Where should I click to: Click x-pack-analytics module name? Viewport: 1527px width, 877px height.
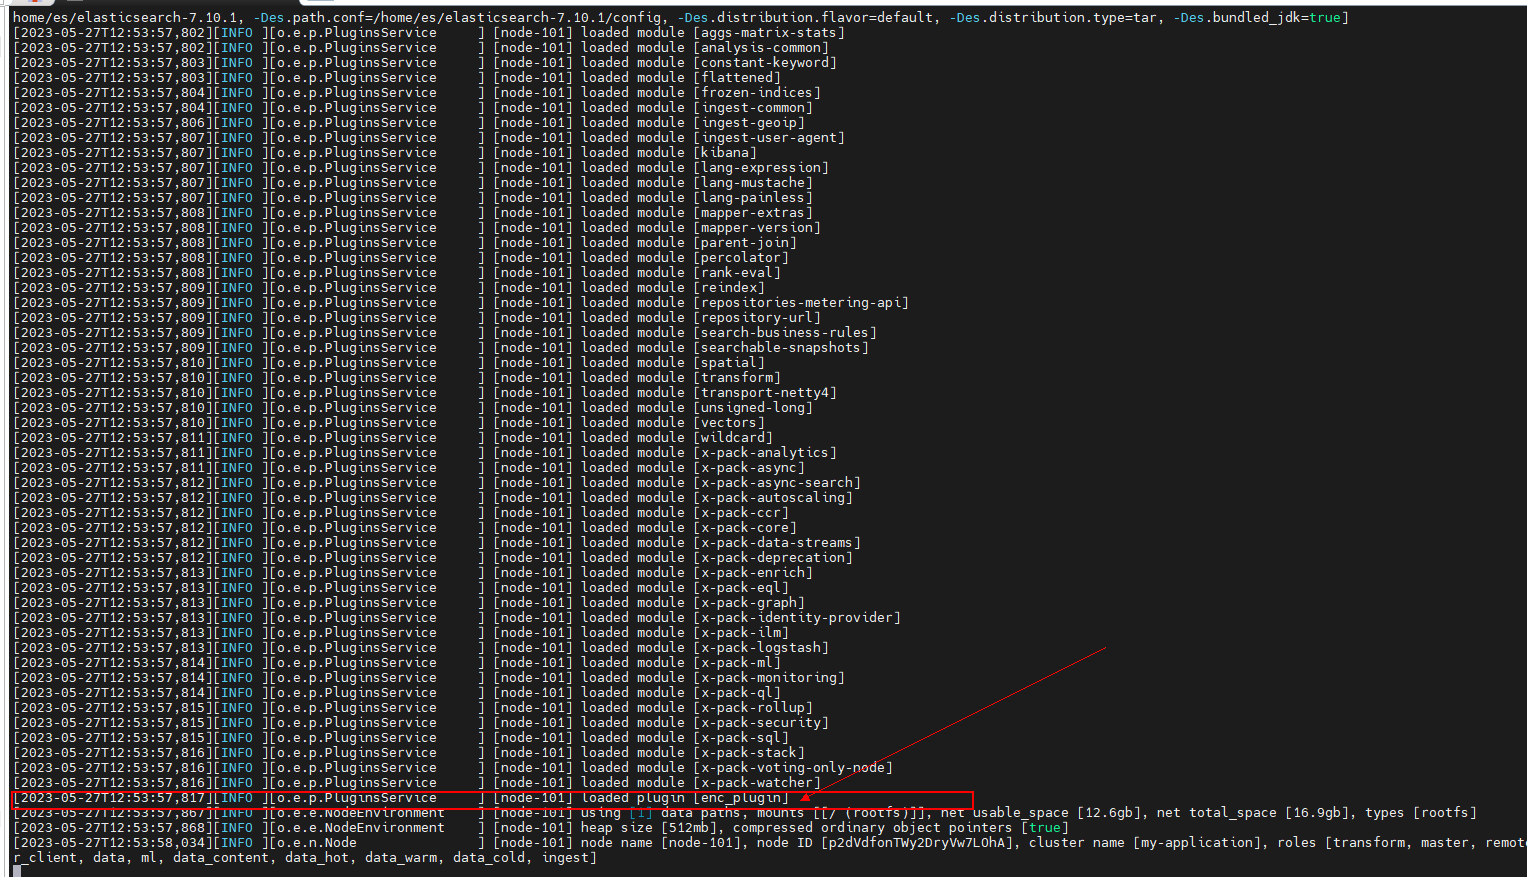coord(765,453)
